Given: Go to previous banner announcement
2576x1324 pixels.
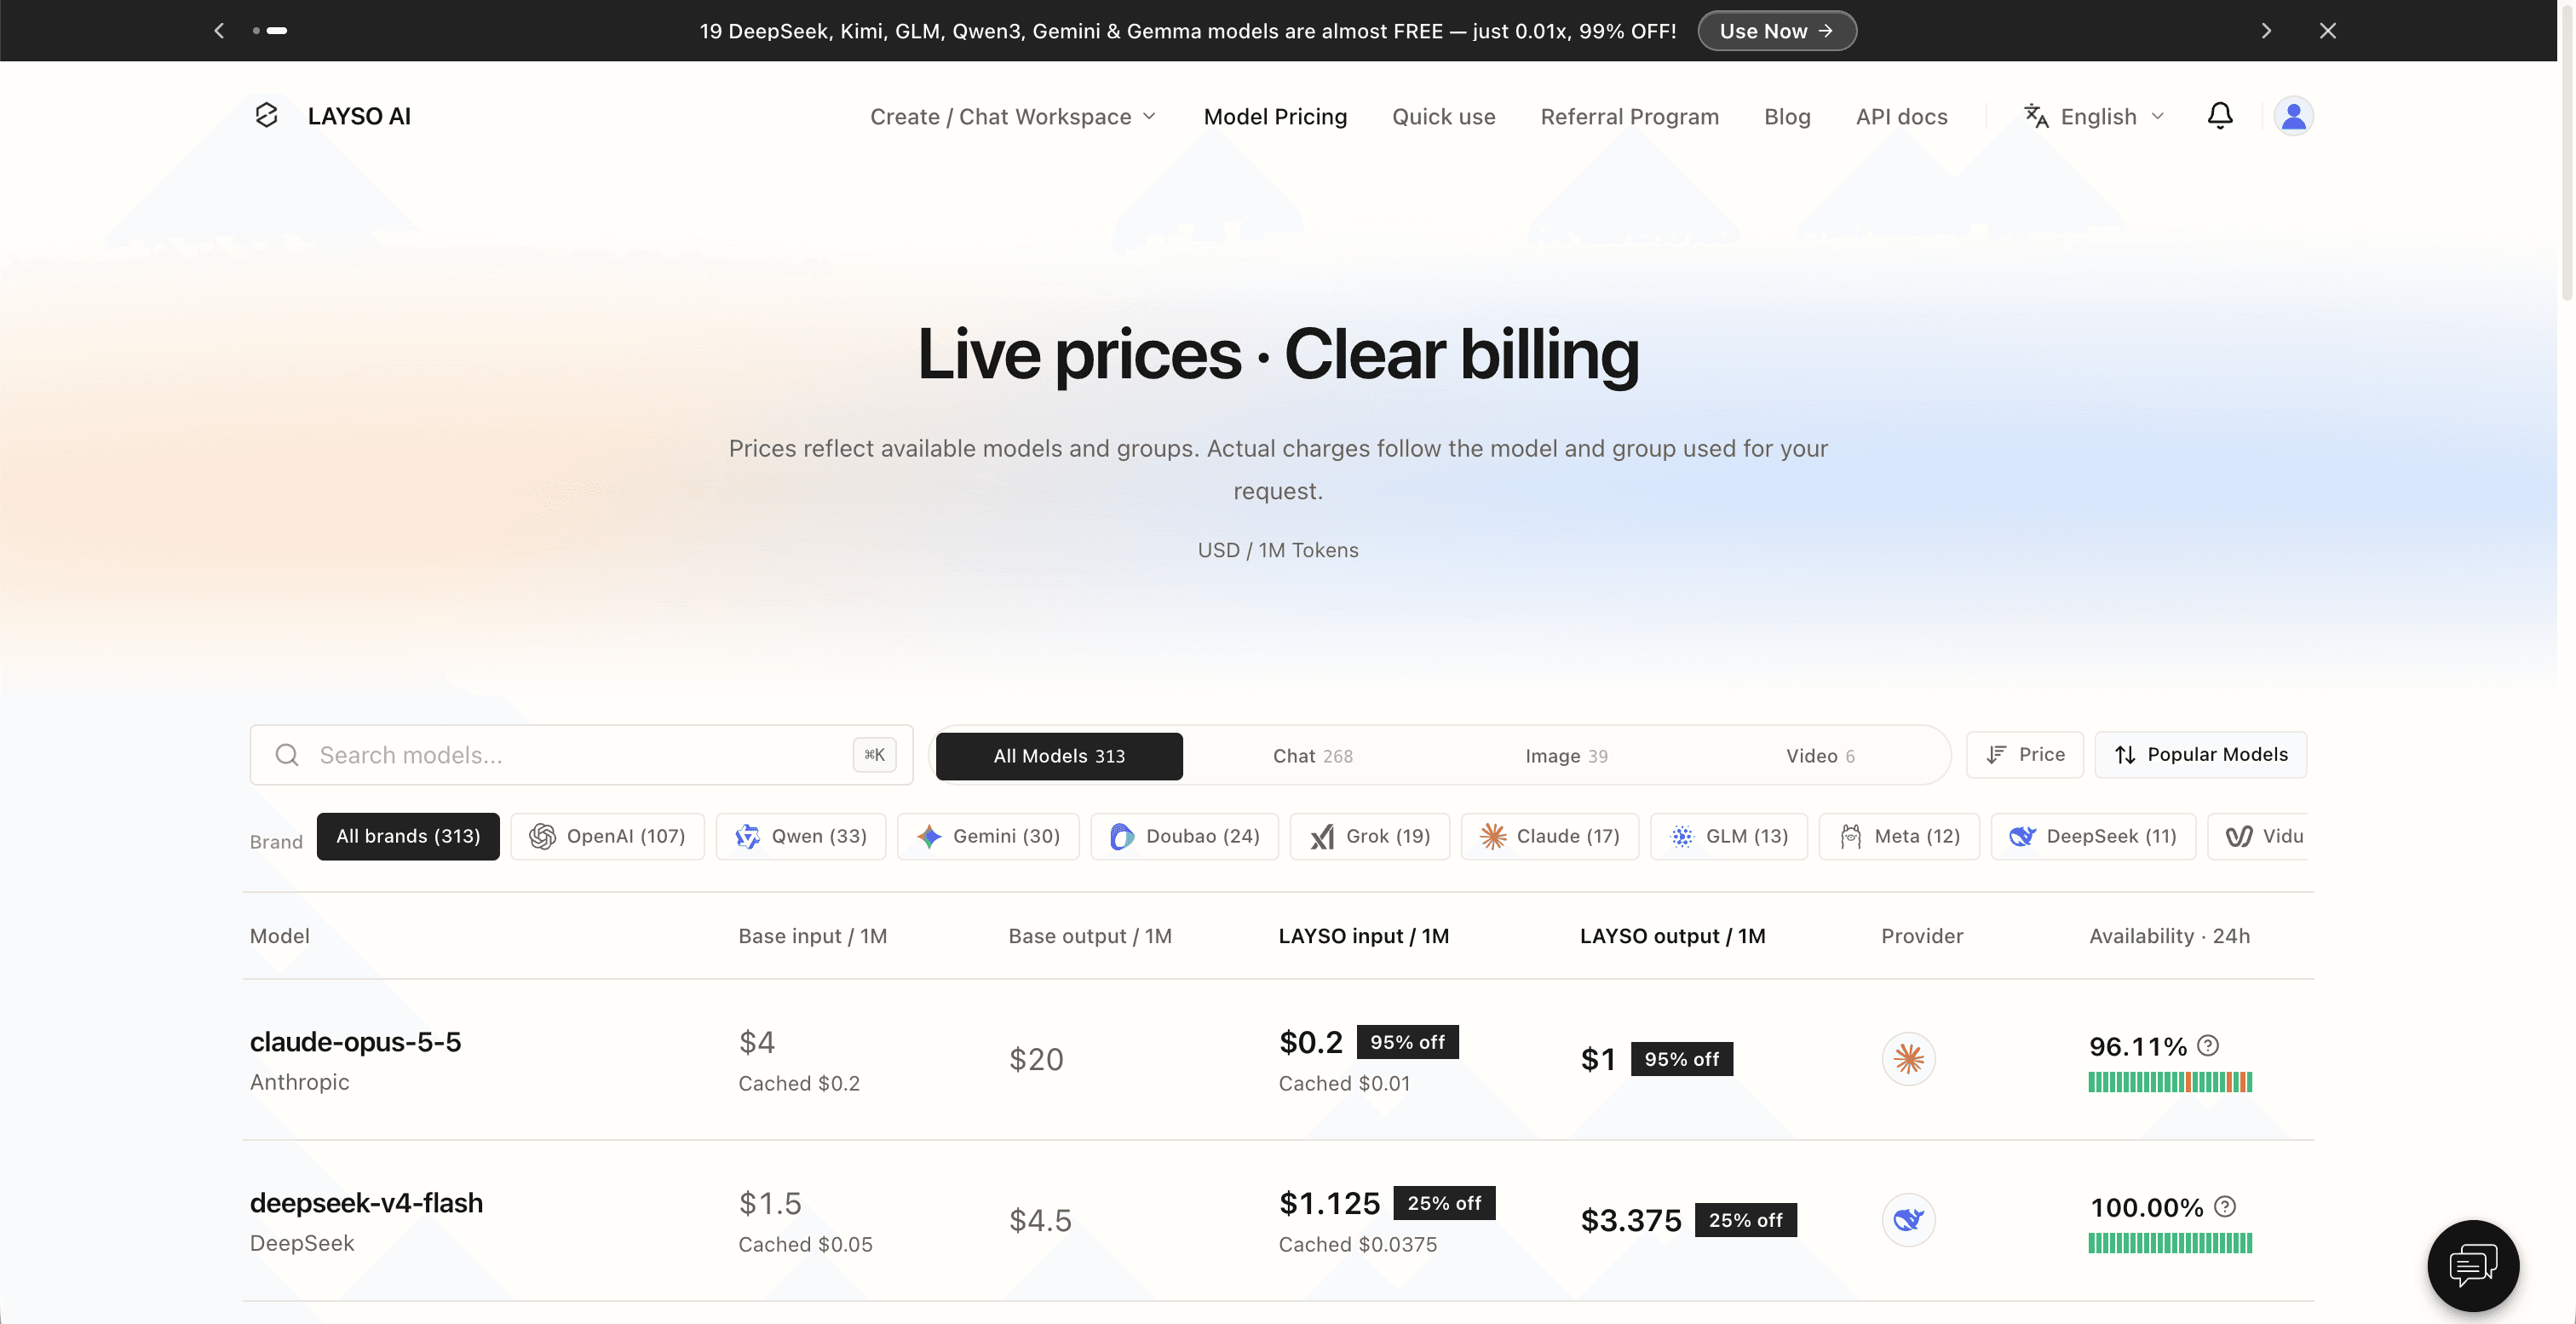Looking at the screenshot, I should pos(219,31).
